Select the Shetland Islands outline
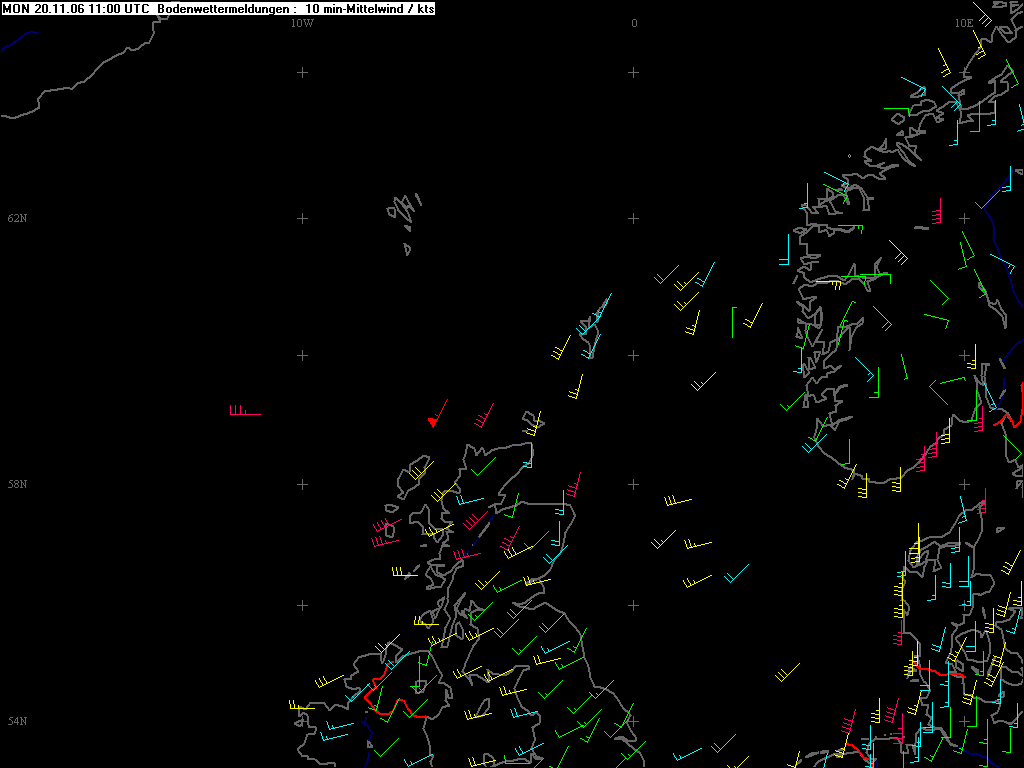This screenshot has height=768, width=1024. (x=592, y=325)
